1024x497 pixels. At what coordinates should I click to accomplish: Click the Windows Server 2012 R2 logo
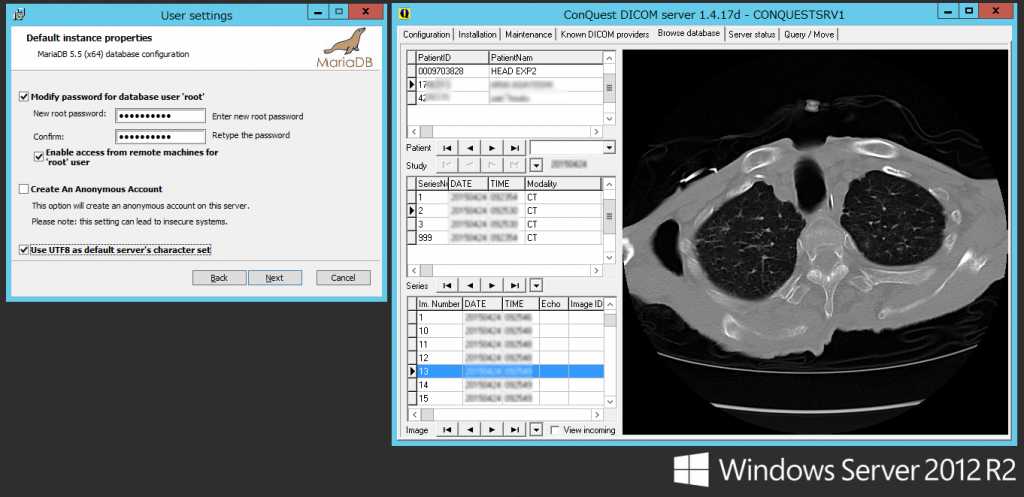[844, 470]
